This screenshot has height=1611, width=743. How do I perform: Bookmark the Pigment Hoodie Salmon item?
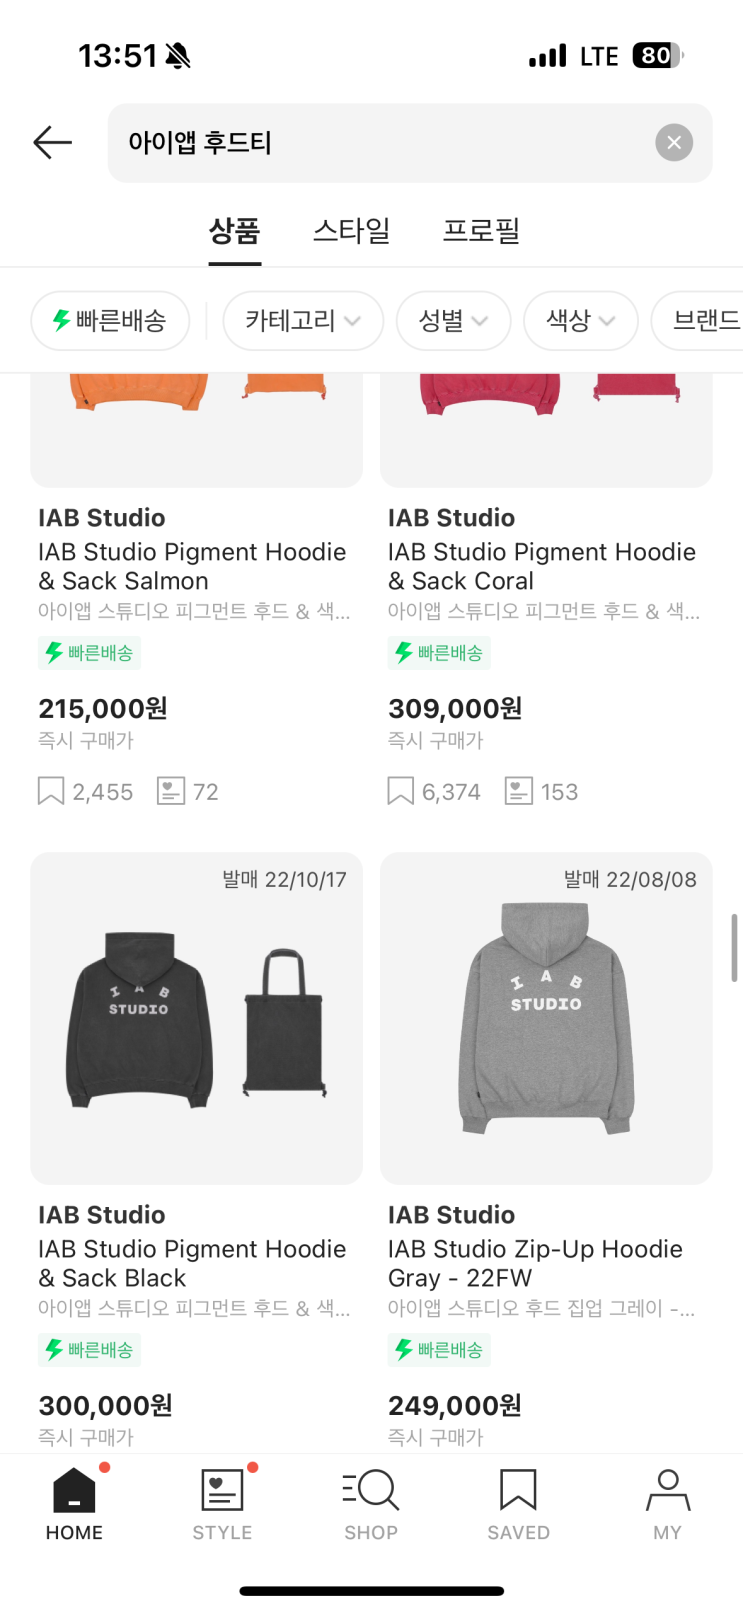click(51, 791)
